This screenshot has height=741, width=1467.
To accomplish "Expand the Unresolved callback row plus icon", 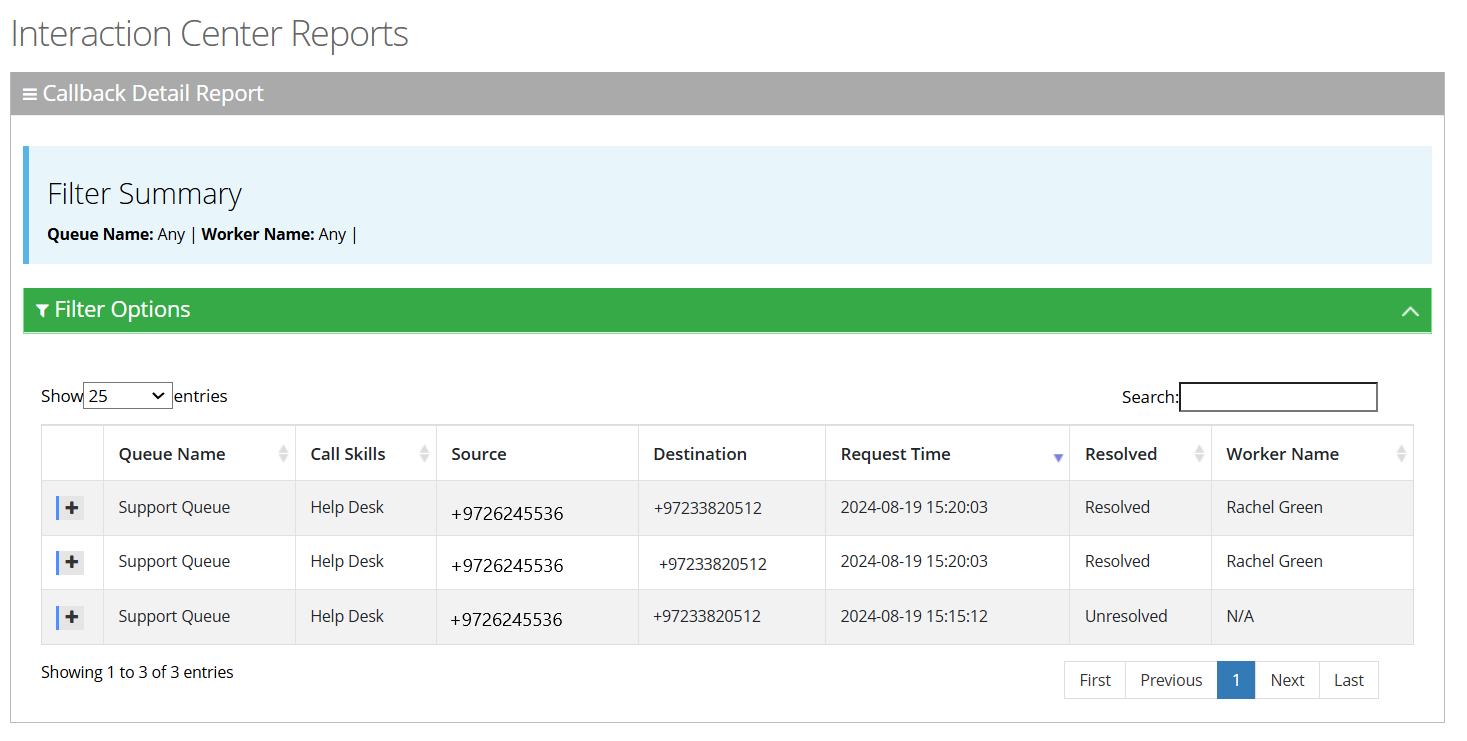I will click(x=71, y=617).
